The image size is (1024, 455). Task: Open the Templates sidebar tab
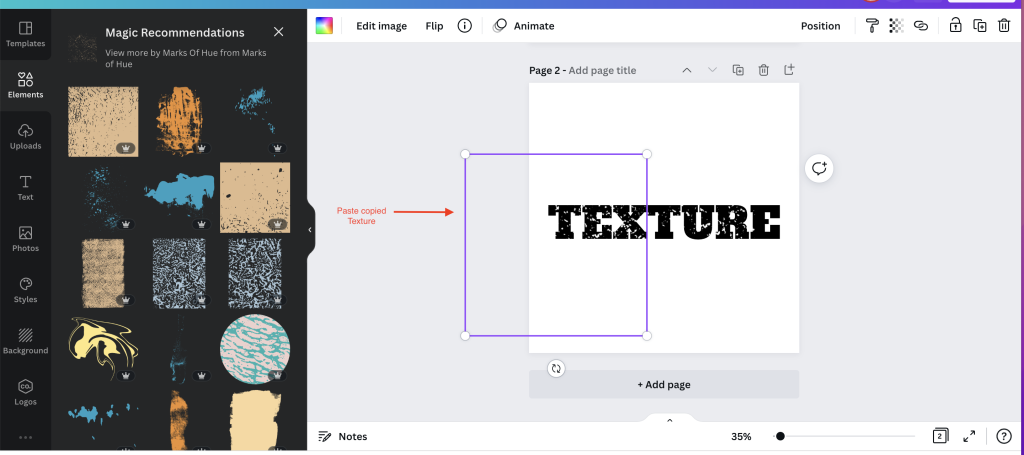click(x=25, y=35)
